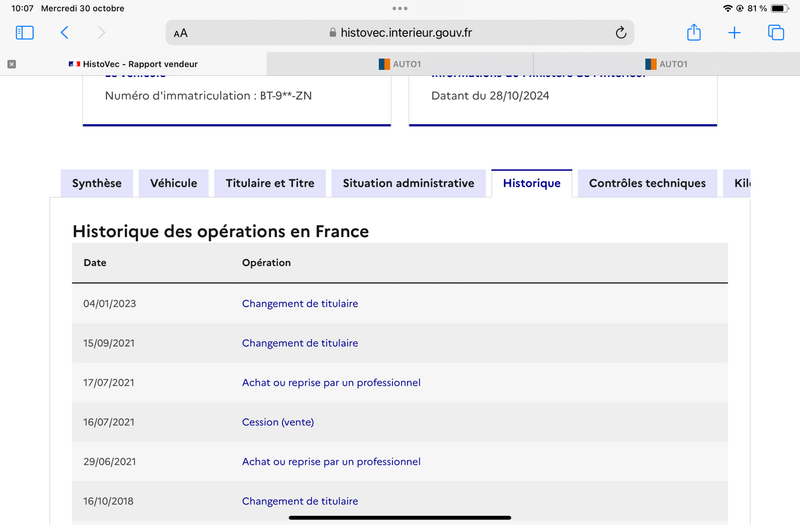Reload the page with refresh icon
The height and width of the screenshot is (525, 800).
click(620, 33)
